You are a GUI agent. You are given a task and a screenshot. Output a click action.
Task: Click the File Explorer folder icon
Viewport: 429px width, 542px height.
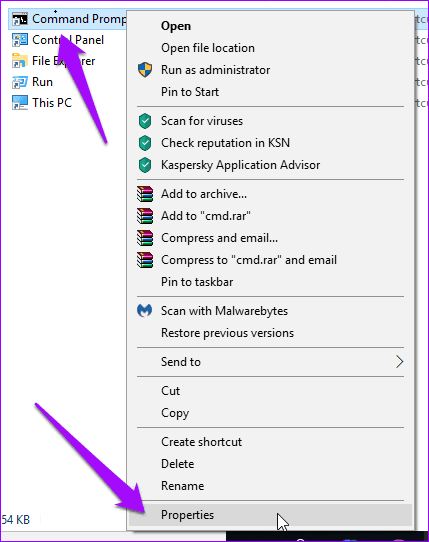click(19, 61)
